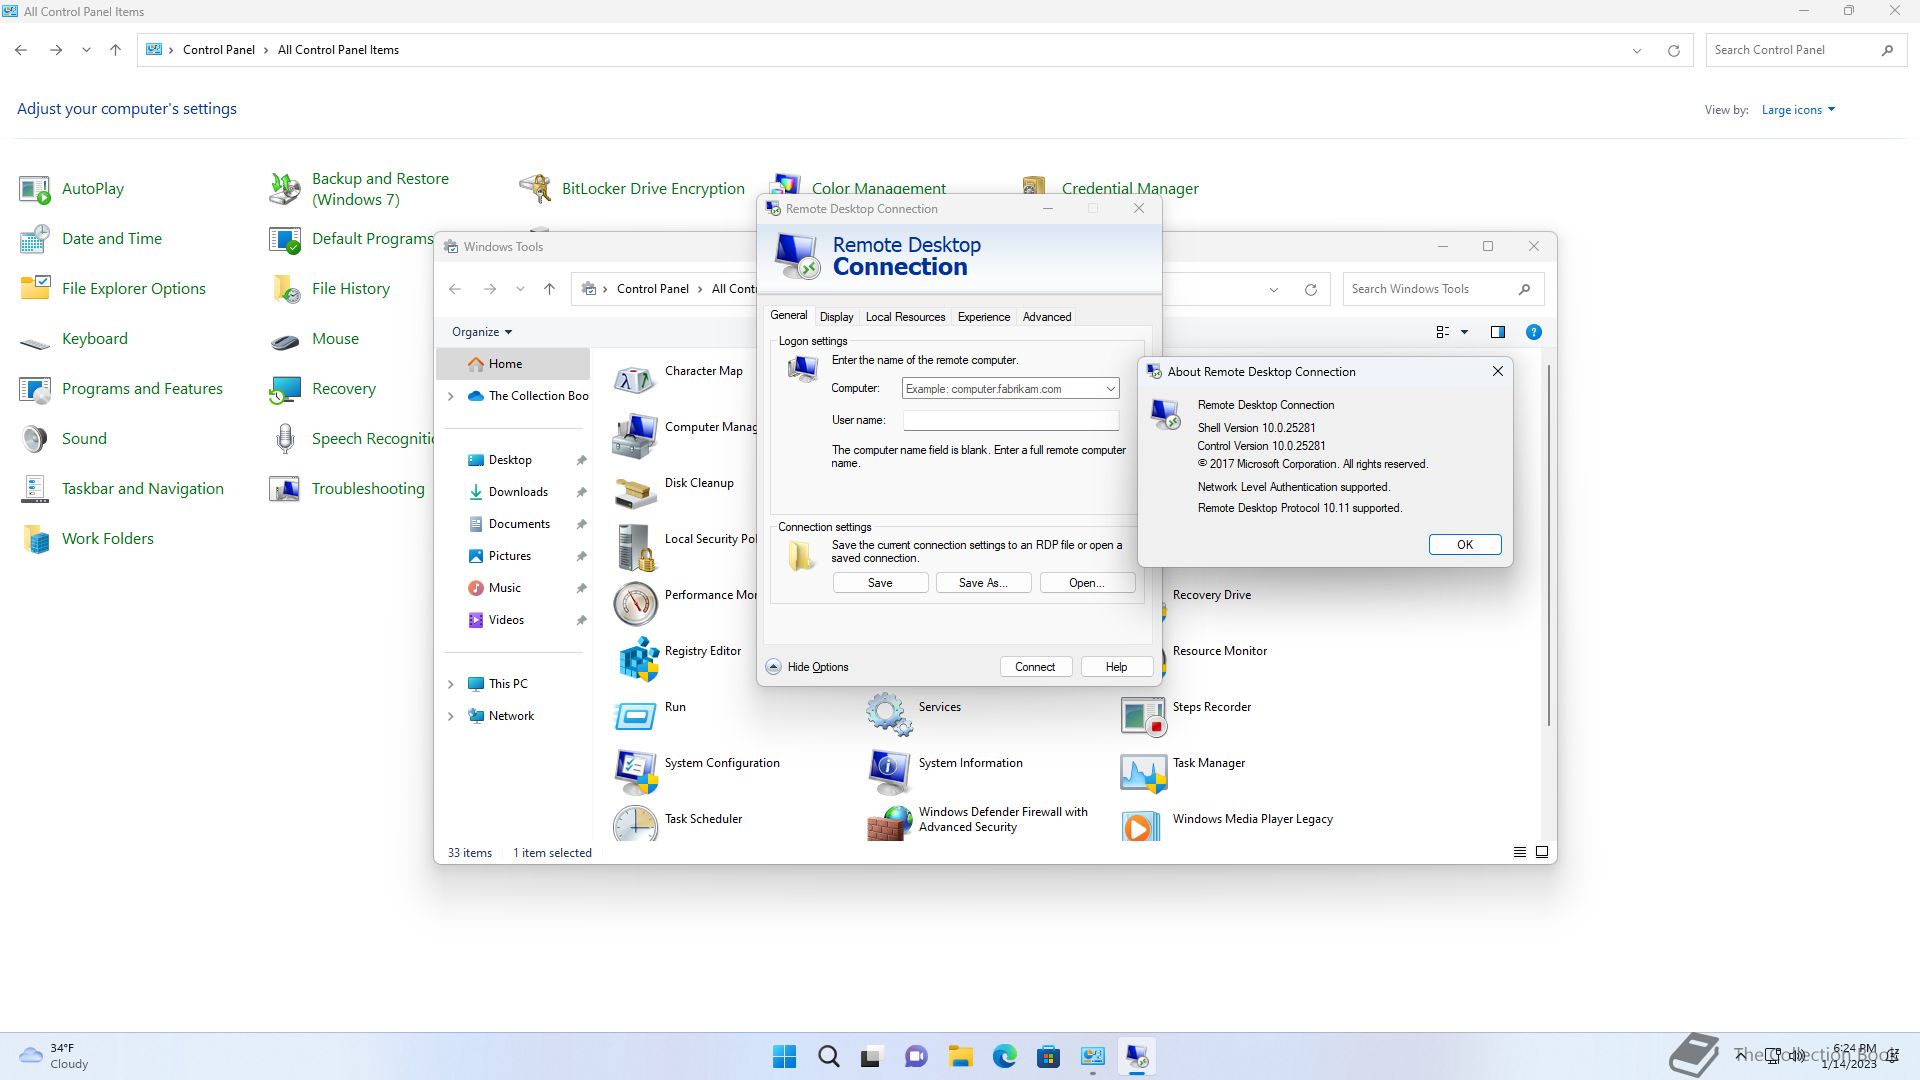Viewport: 1920px width, 1080px height.
Task: Open Date and Time settings
Action: tap(90, 239)
